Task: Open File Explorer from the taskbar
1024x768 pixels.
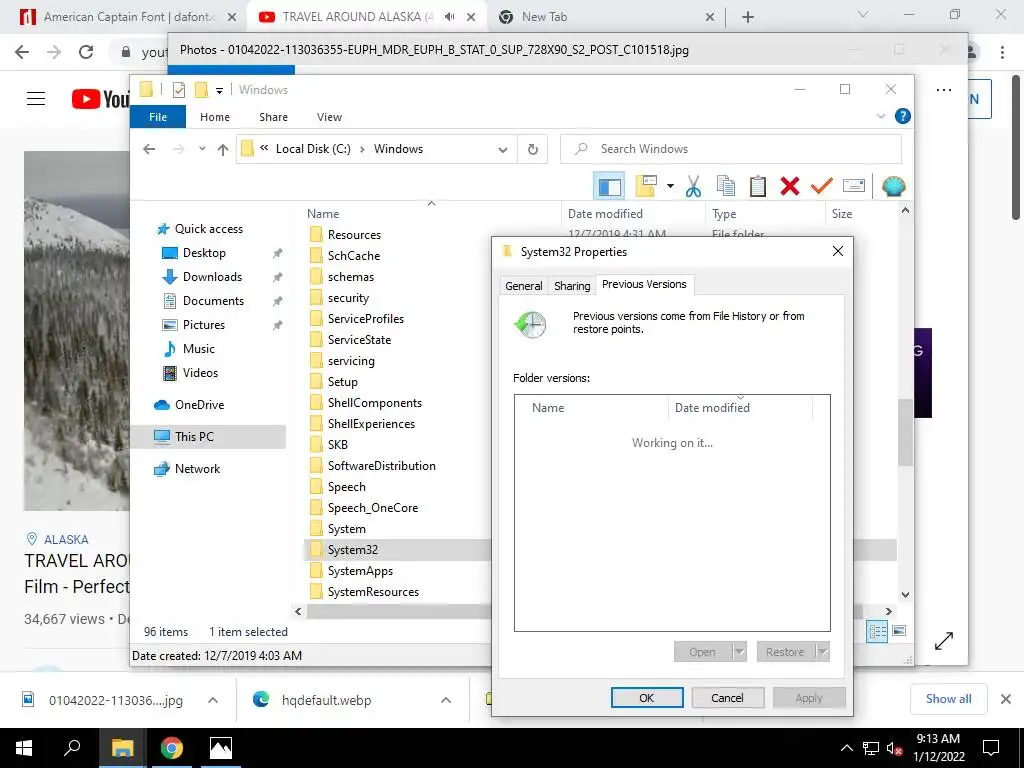Action: (122, 748)
